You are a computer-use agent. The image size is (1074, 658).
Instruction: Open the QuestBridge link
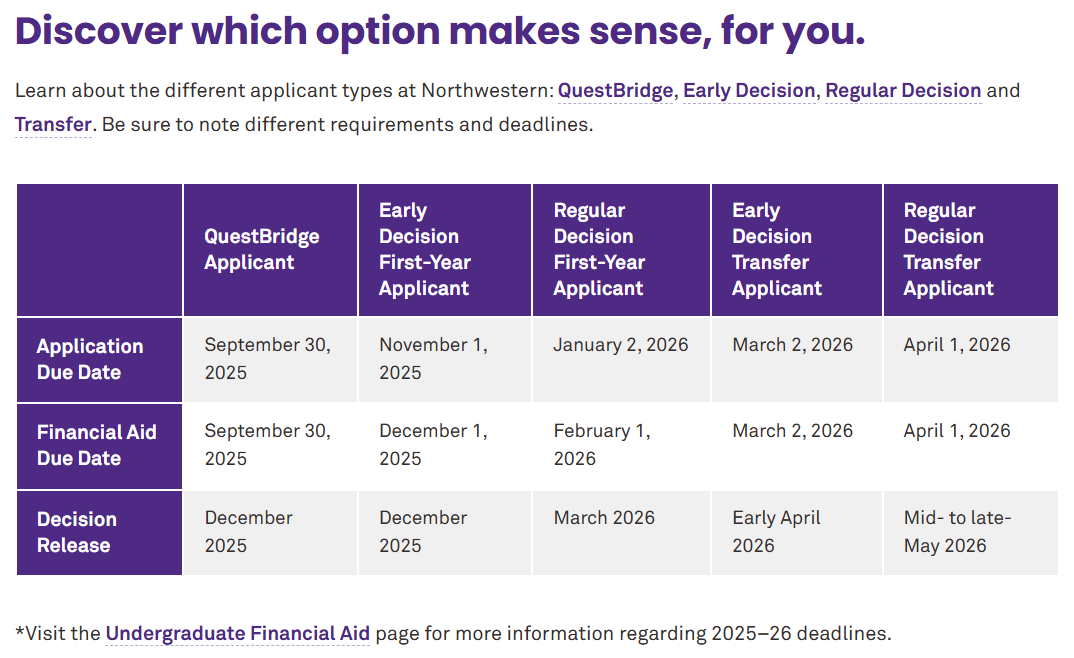615,90
